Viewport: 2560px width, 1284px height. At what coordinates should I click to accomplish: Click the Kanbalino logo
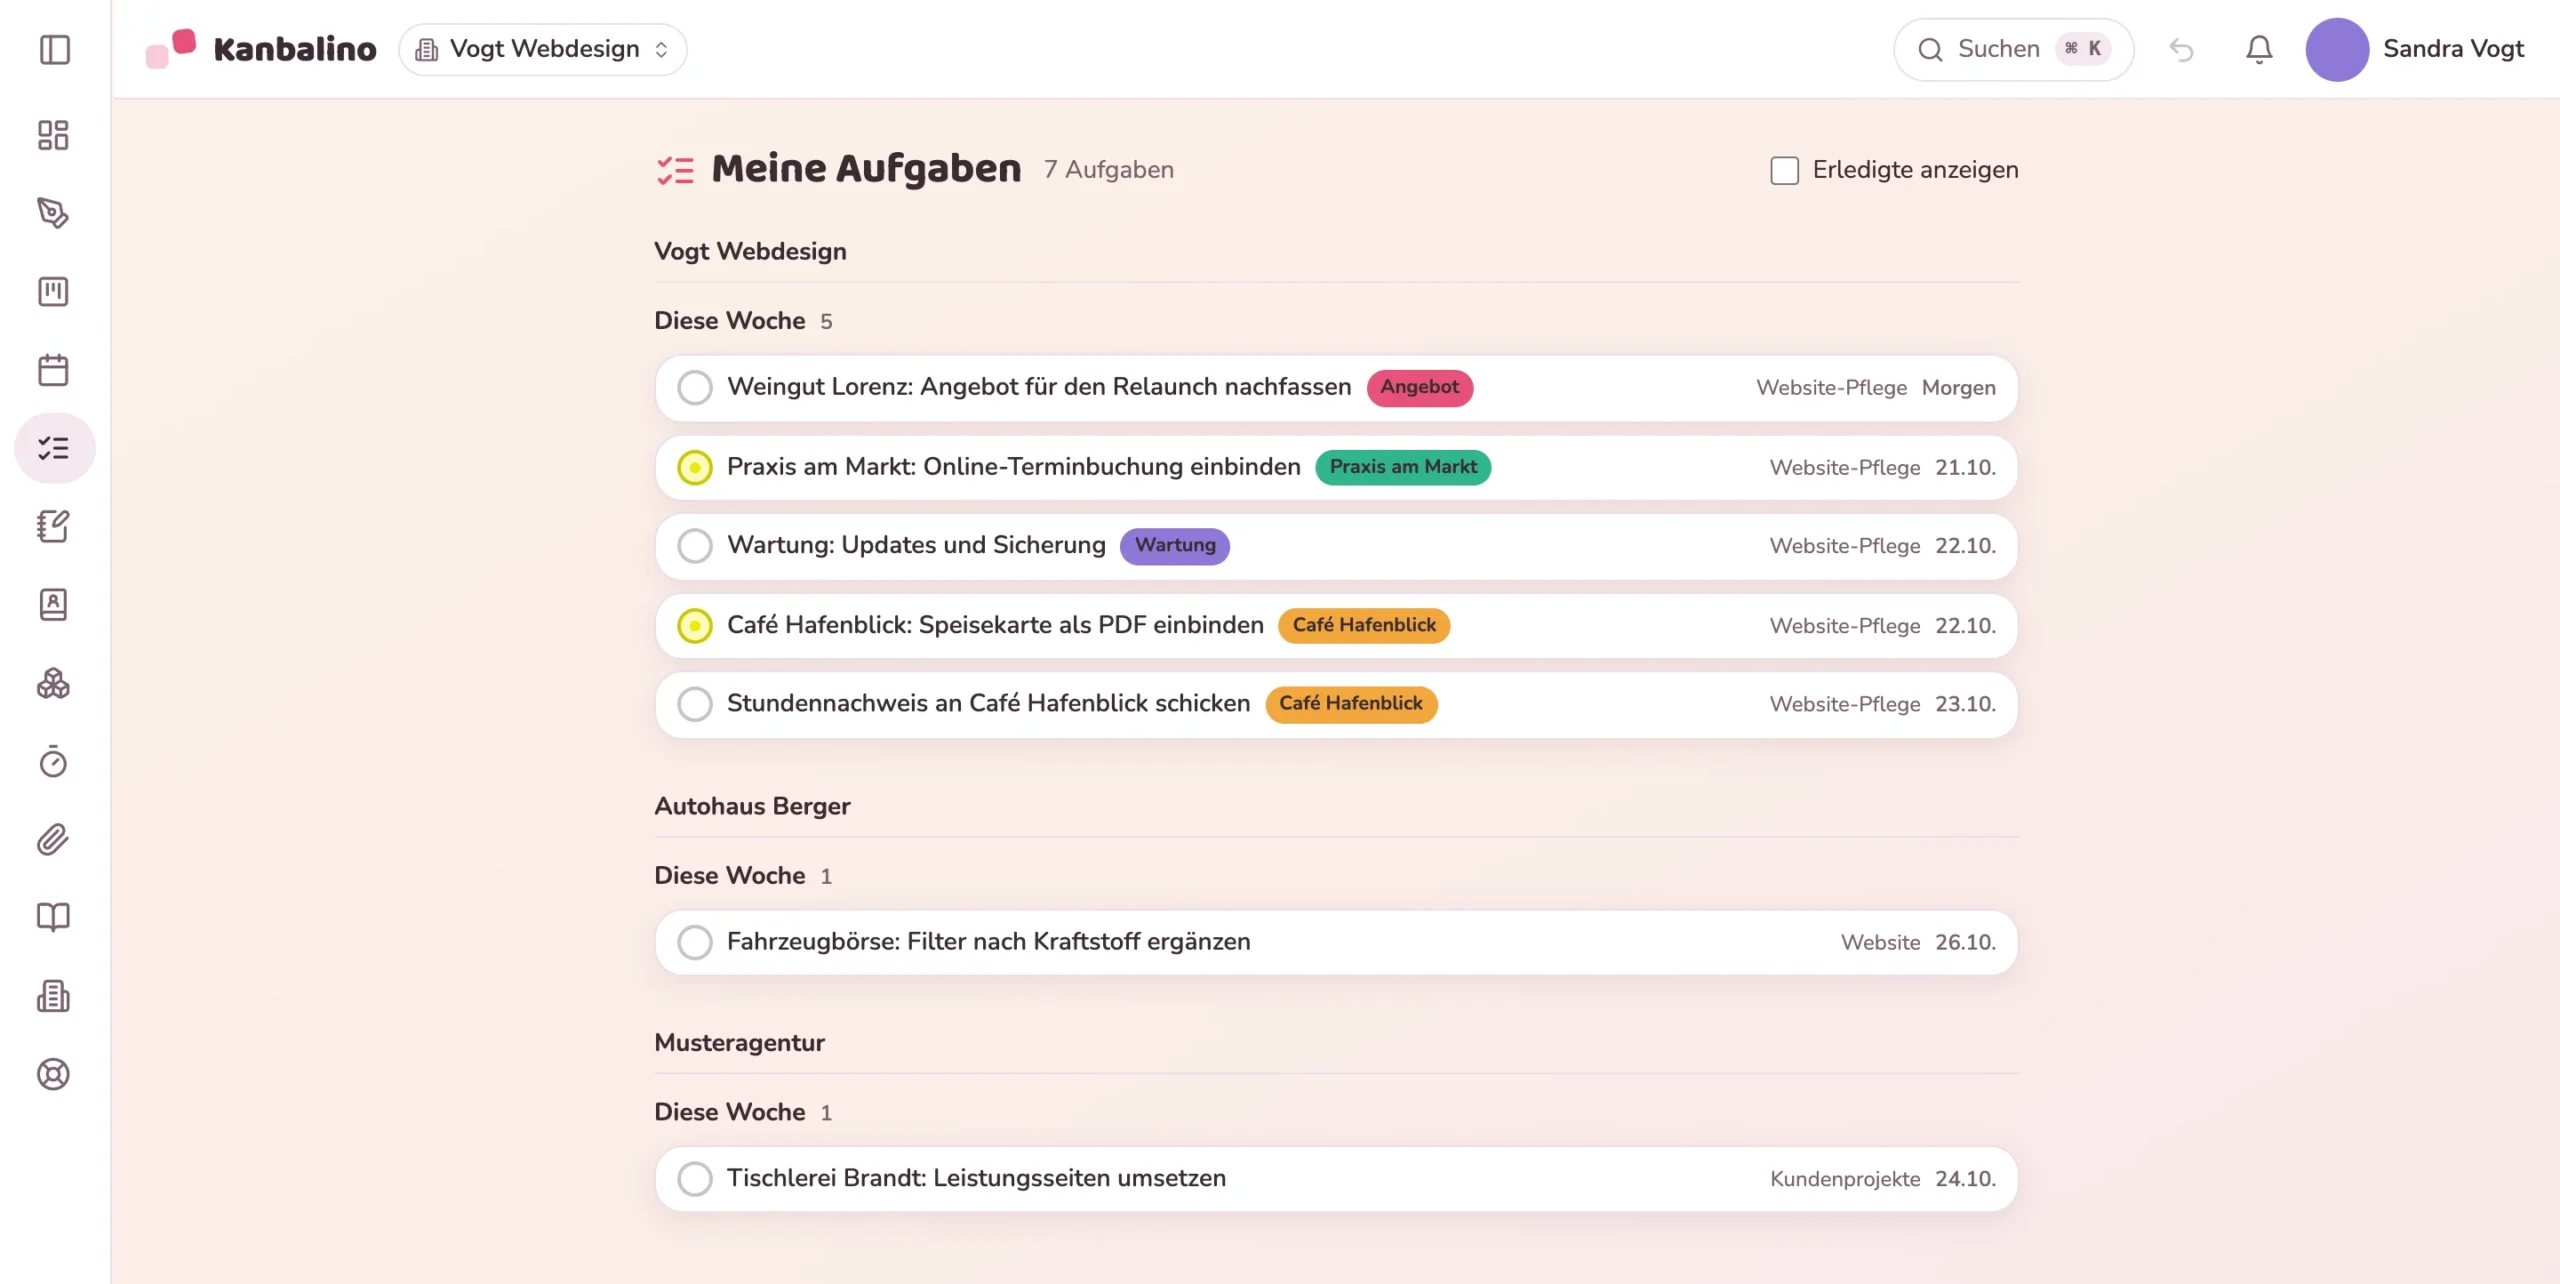(262, 48)
